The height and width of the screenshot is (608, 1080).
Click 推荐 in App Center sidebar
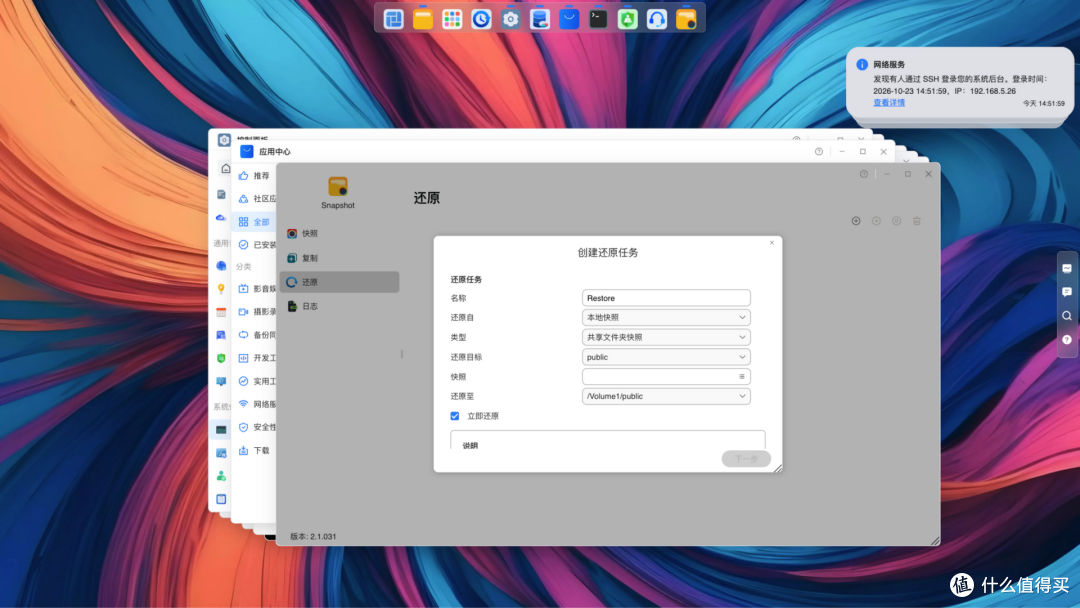(255, 176)
